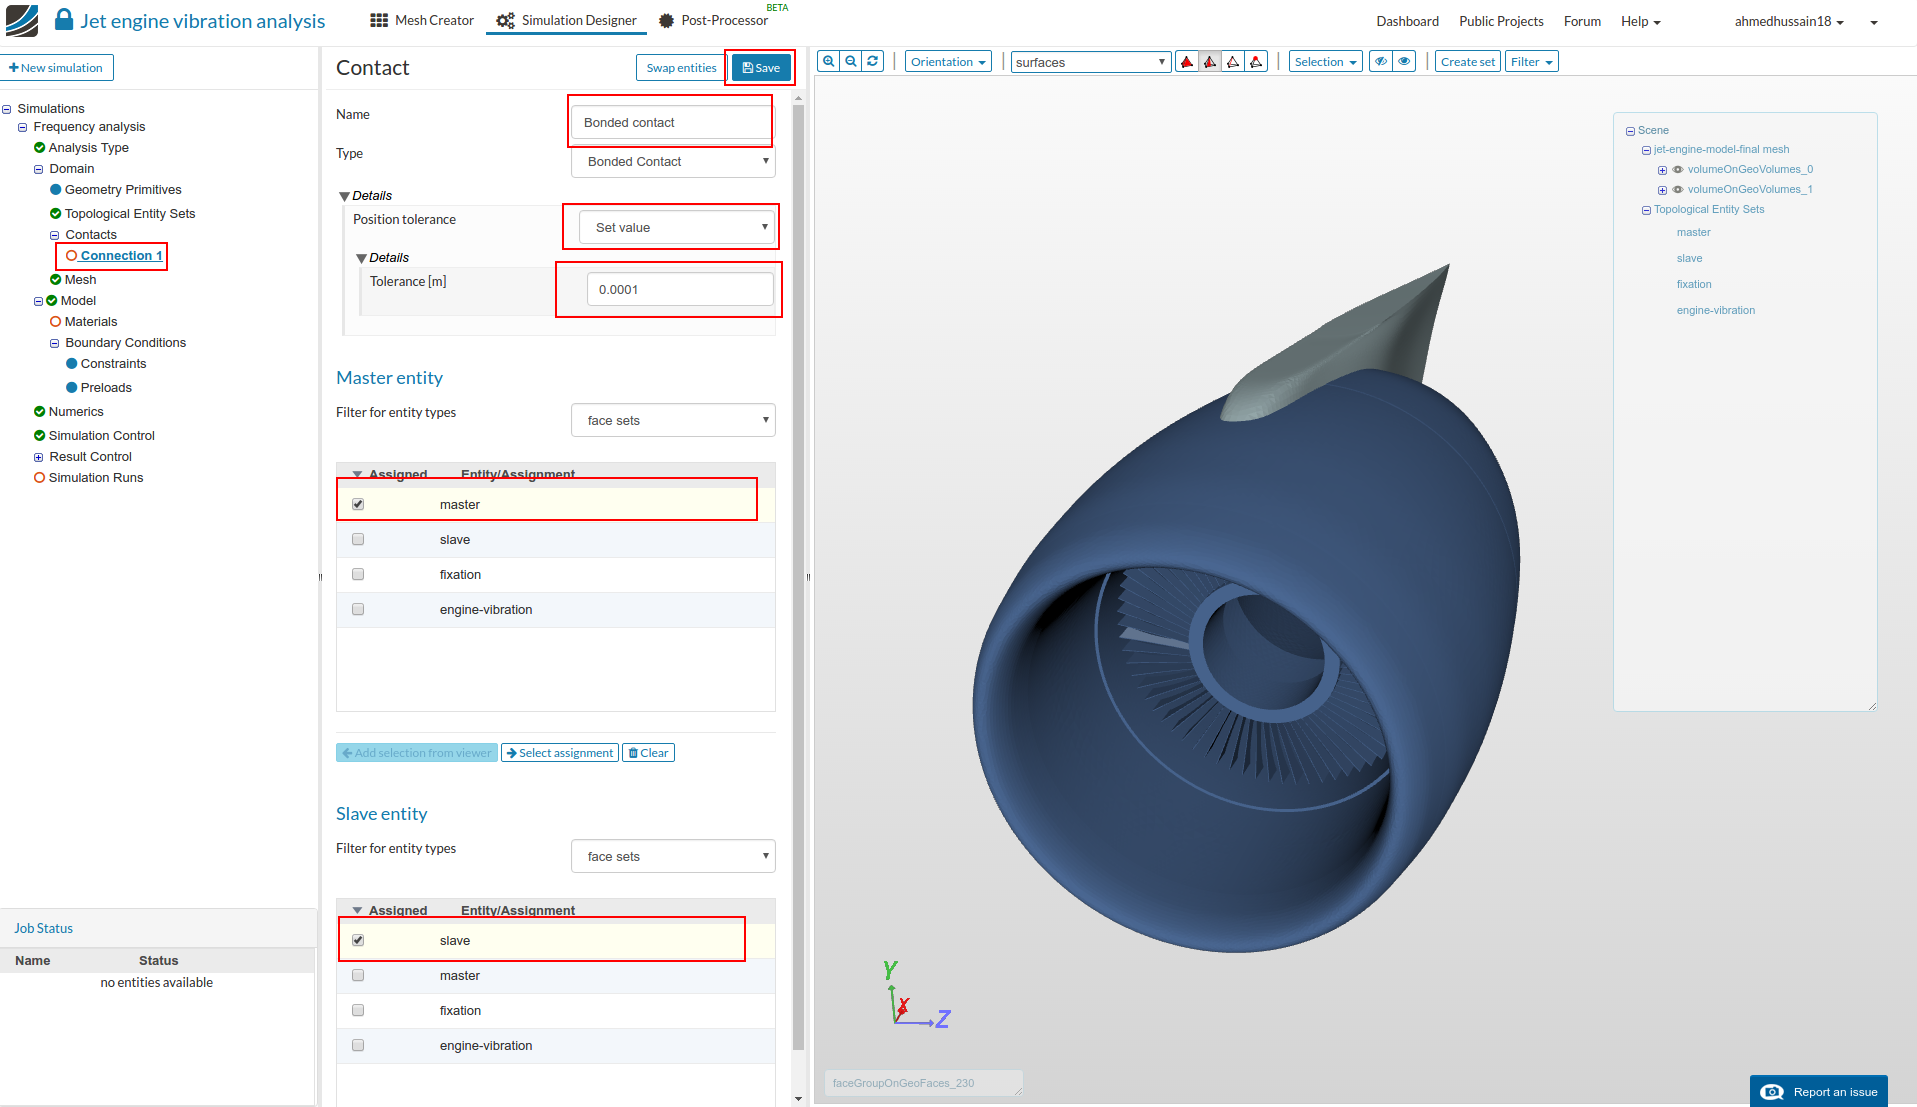Switch to the Mesh Creator tab
This screenshot has width=1917, height=1107.
pyautogui.click(x=422, y=20)
